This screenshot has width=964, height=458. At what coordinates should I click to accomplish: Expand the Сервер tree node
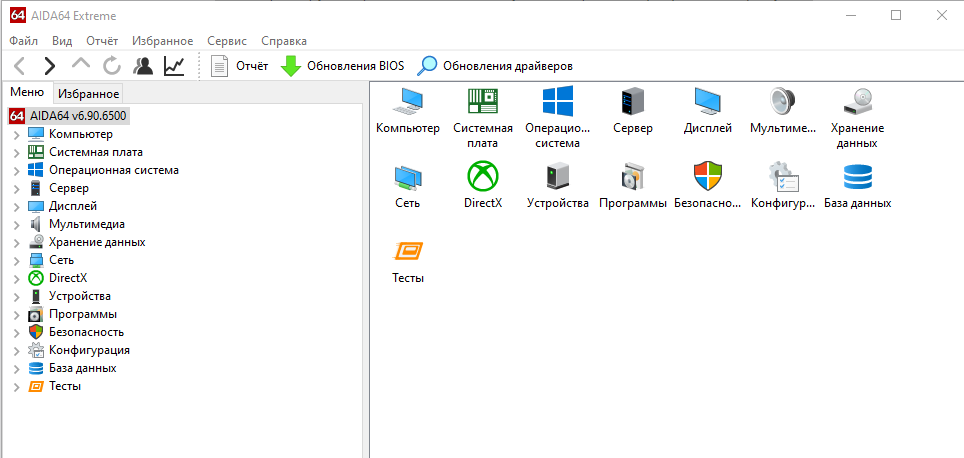click(17, 188)
